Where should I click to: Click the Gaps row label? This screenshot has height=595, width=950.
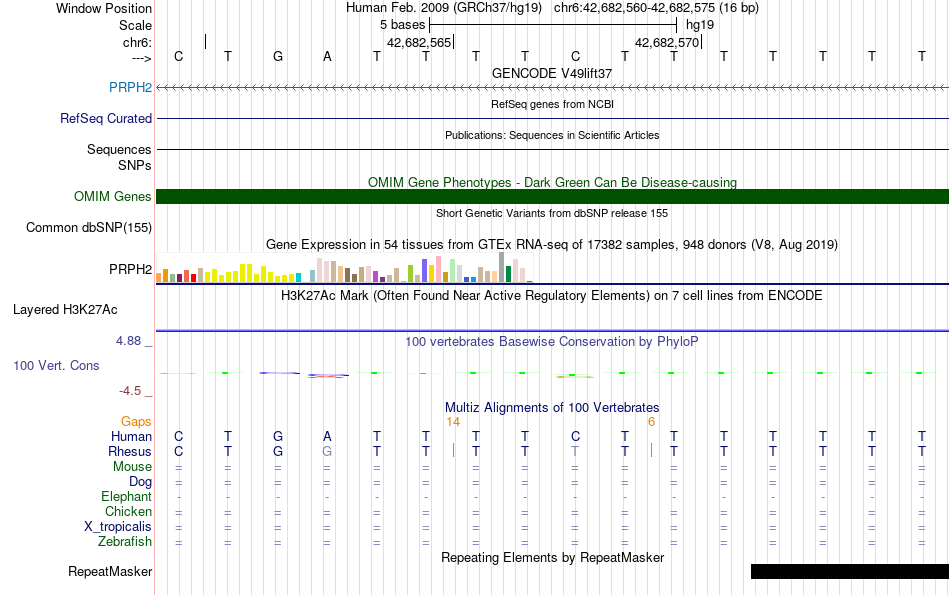tap(136, 421)
